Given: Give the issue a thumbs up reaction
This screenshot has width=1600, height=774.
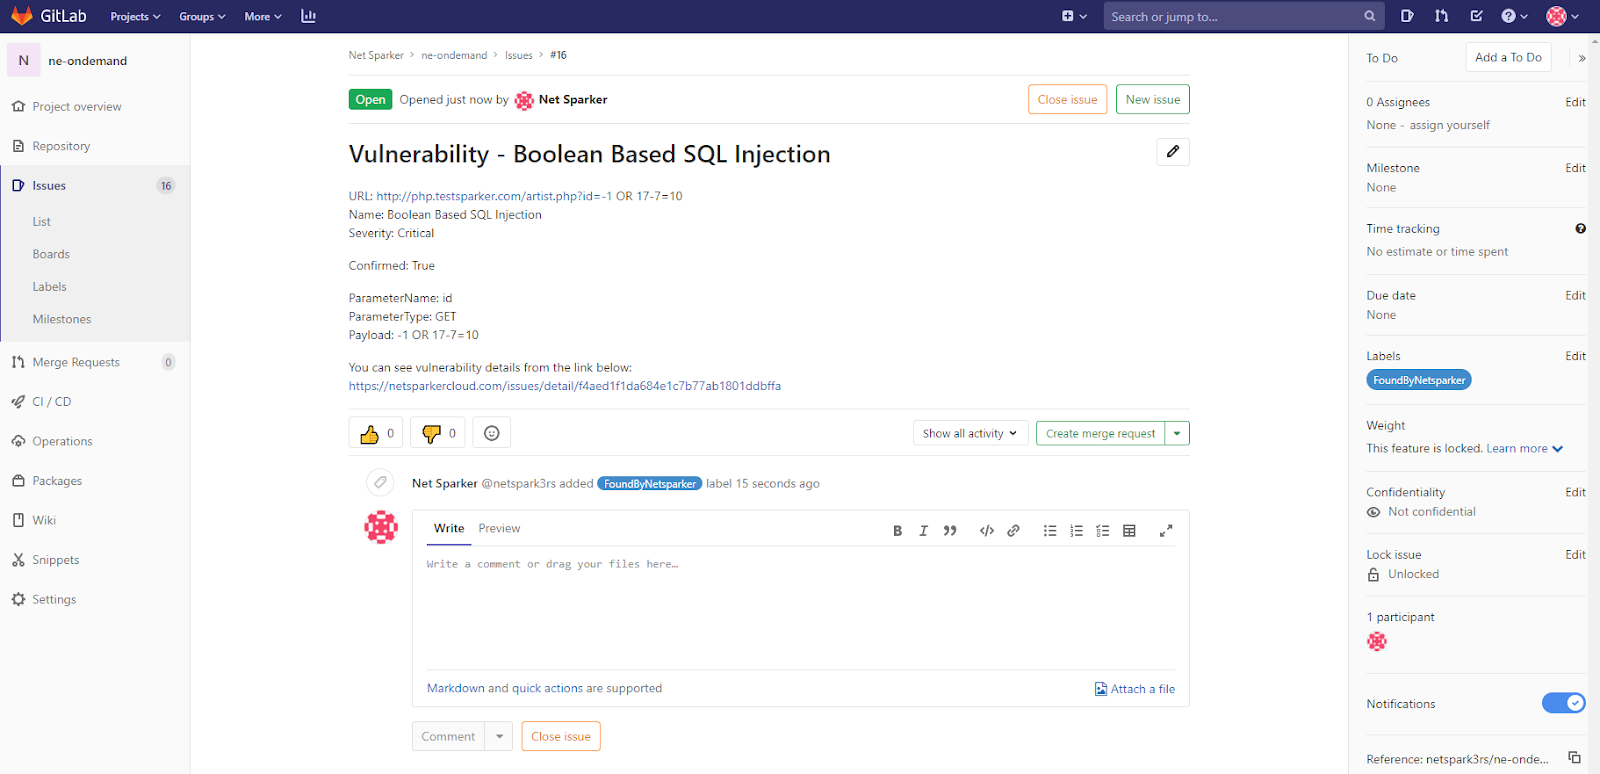Looking at the screenshot, I should [x=370, y=433].
